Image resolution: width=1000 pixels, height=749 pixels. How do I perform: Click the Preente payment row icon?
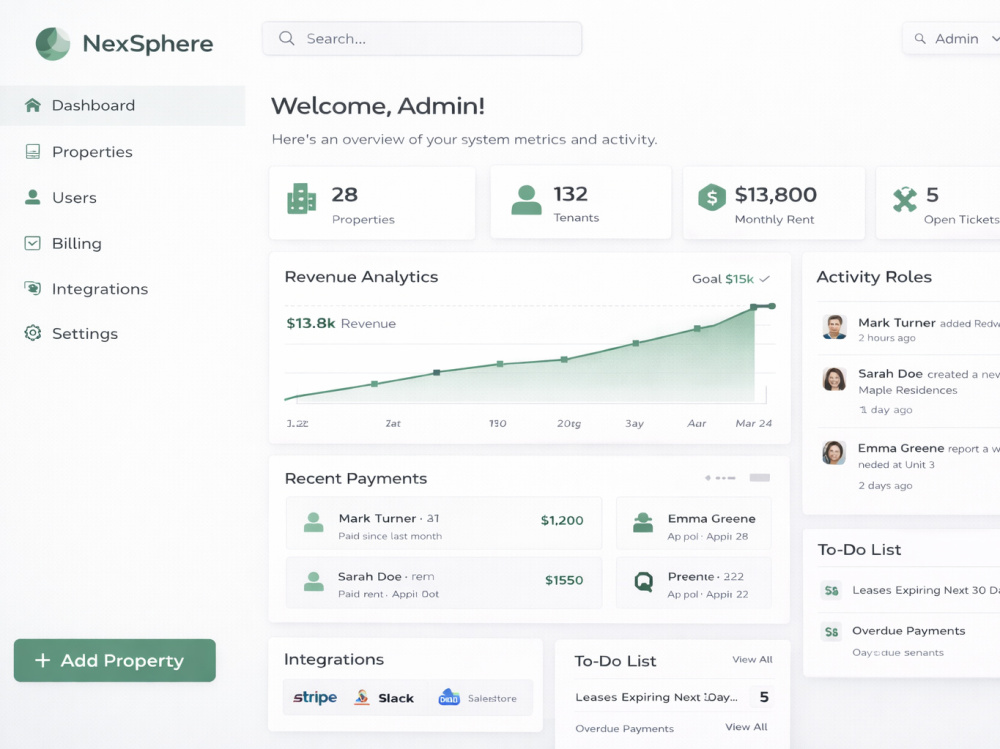pyautogui.click(x=643, y=581)
